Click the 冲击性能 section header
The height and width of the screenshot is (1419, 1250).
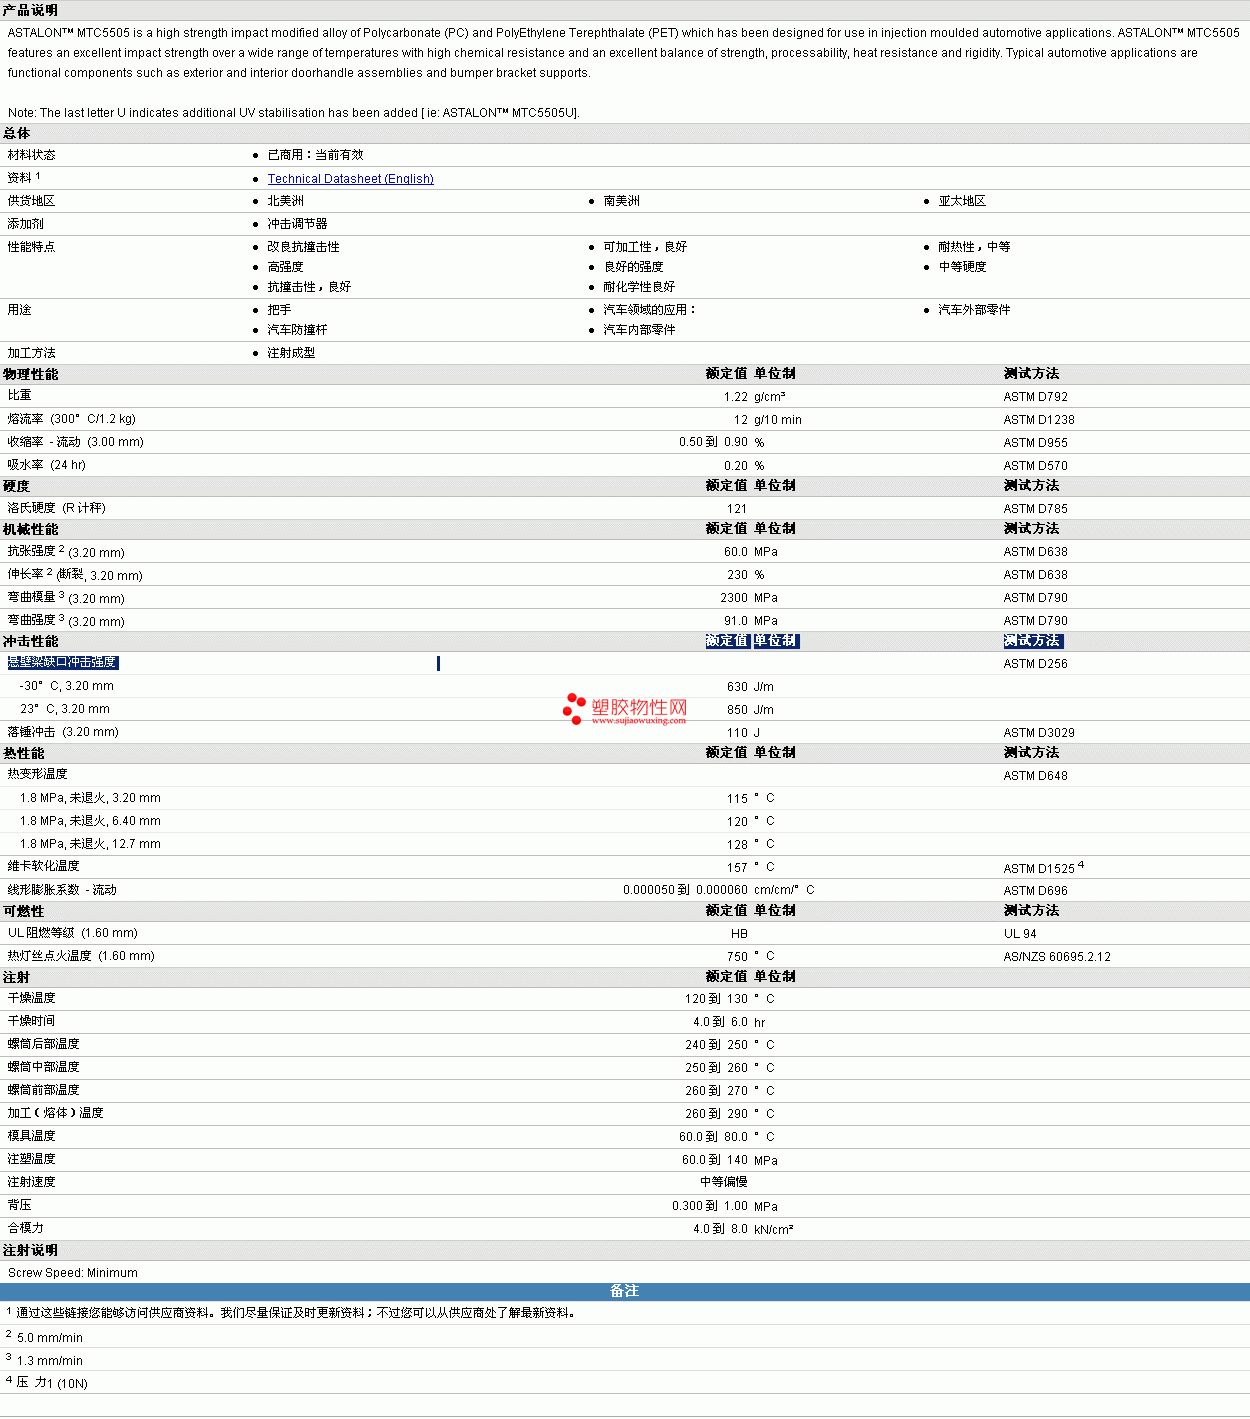(31, 641)
